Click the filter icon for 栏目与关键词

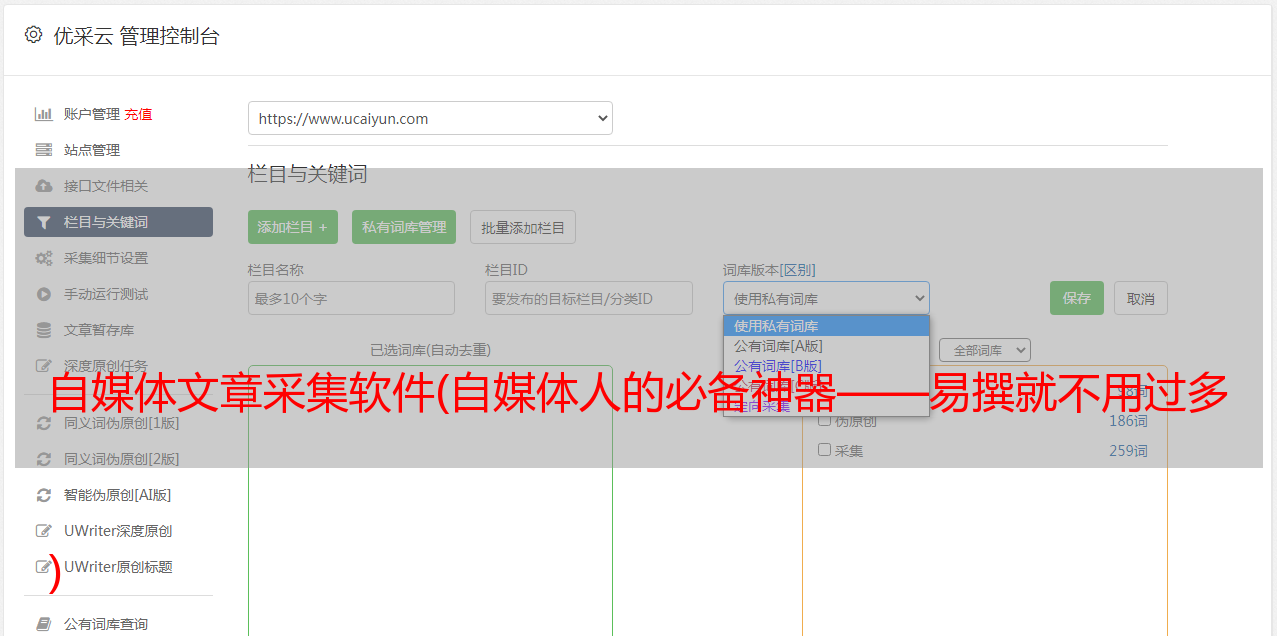click(x=43, y=222)
